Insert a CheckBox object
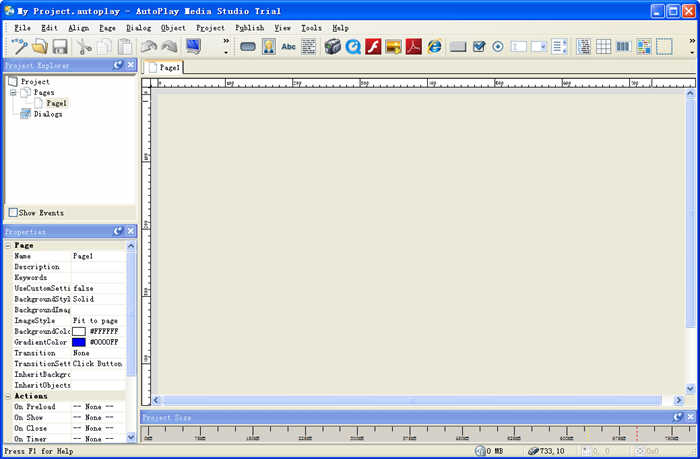 479,46
